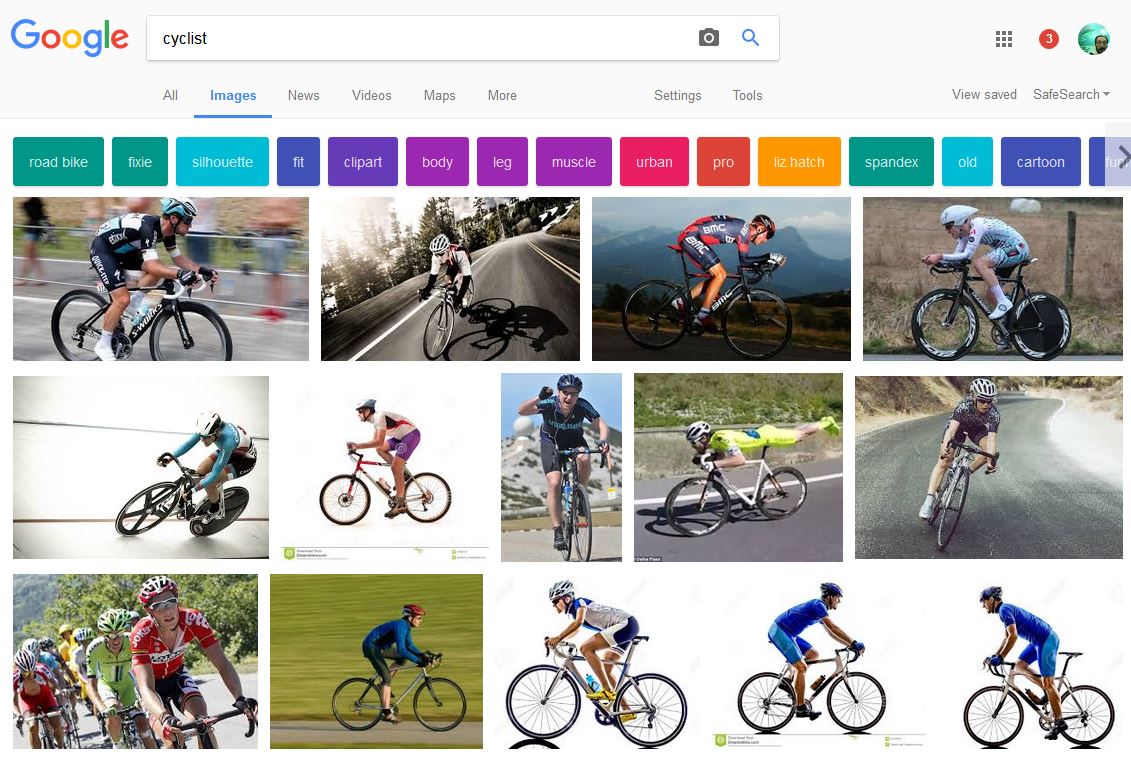Expand the SafeSearch dropdown
The image size is (1131, 759).
pyautogui.click(x=1071, y=94)
